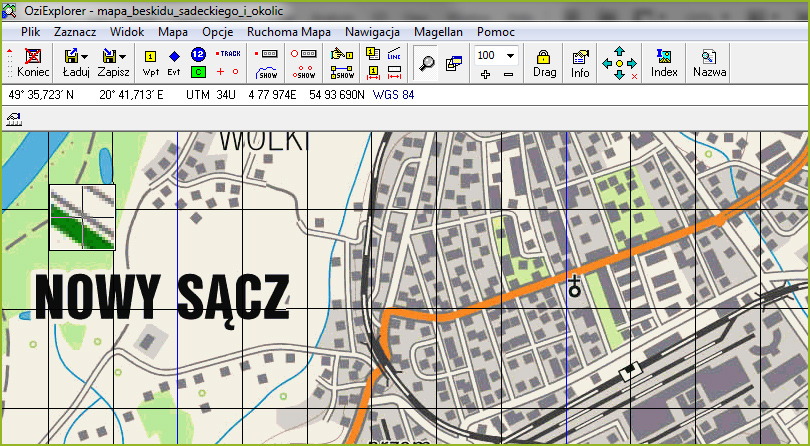Click the map view window icon
This screenshot has width=810, height=446.
[453, 63]
